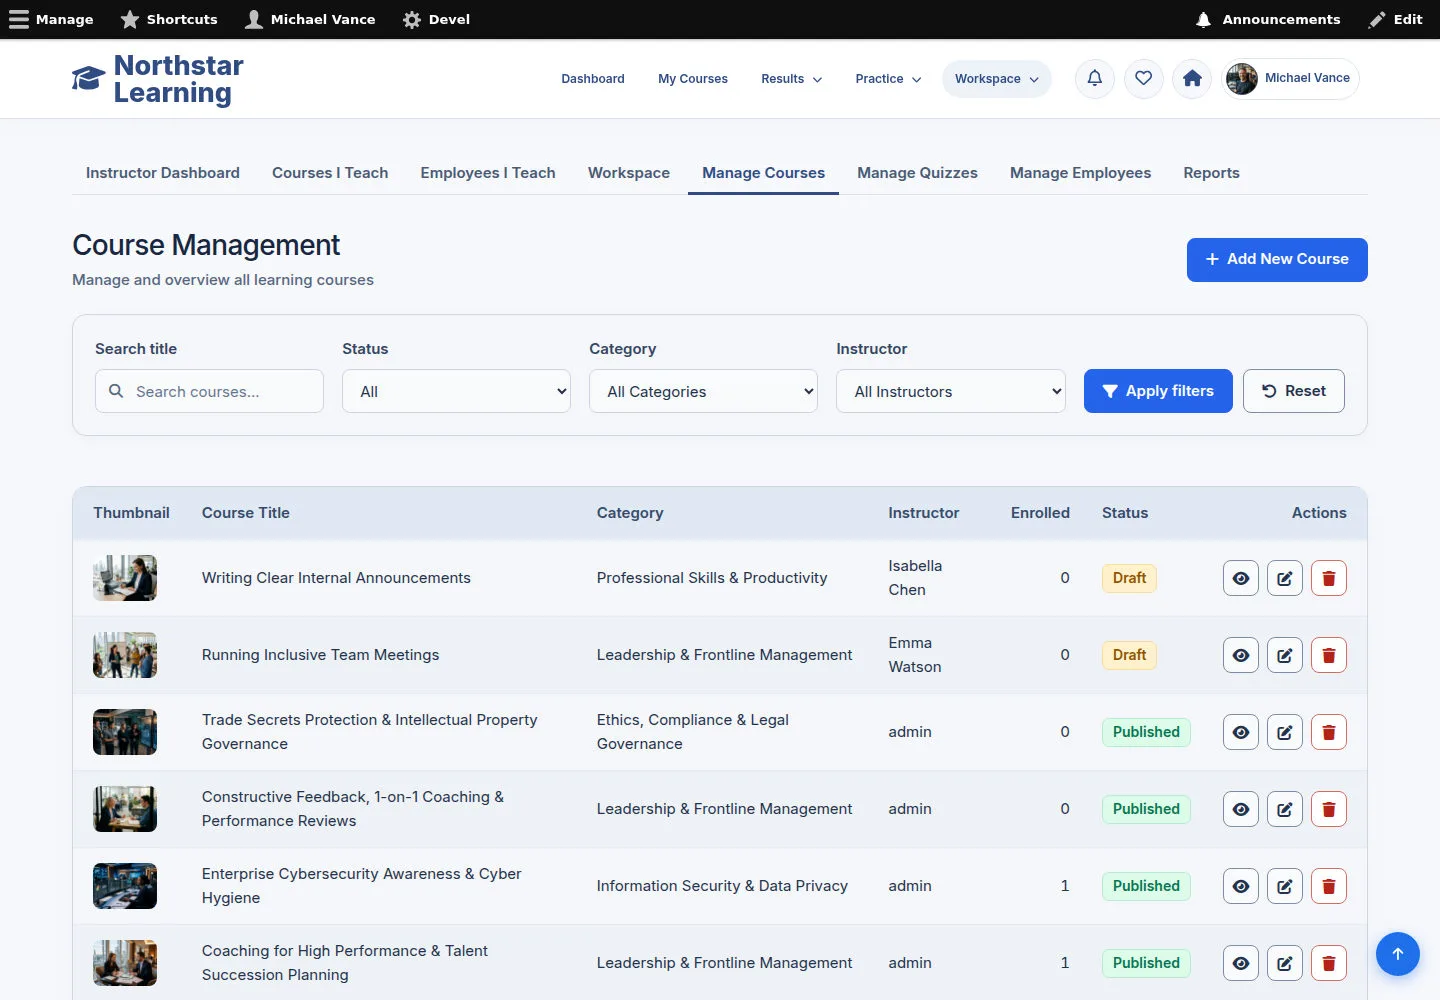The width and height of the screenshot is (1440, 1000).
Task: Open the Shortcuts star menu
Action: (169, 19)
